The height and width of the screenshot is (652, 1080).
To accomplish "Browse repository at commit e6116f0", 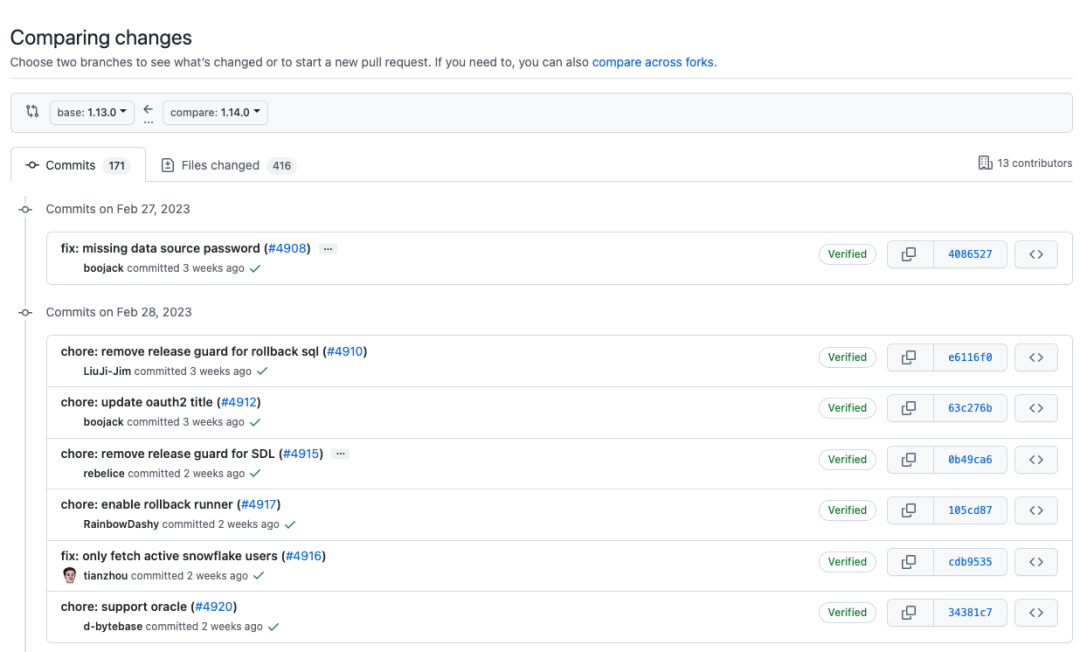I will (1036, 357).
